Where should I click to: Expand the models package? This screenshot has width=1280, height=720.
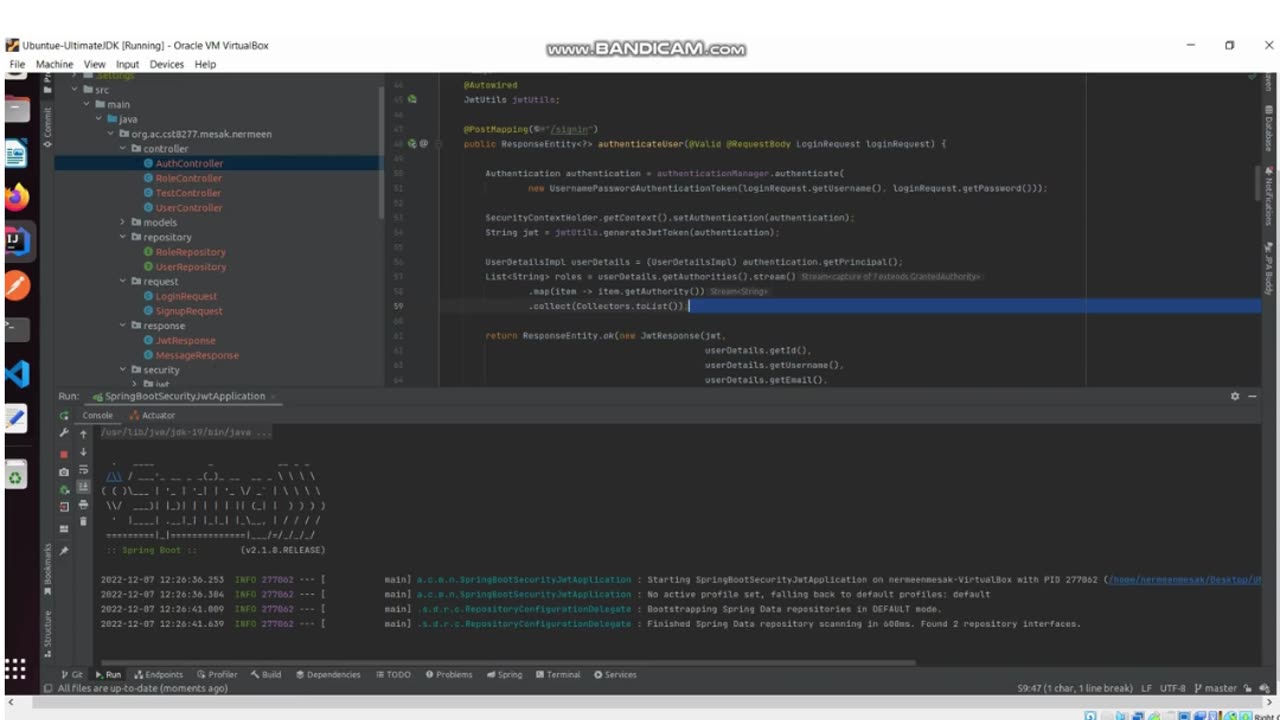tap(122, 222)
